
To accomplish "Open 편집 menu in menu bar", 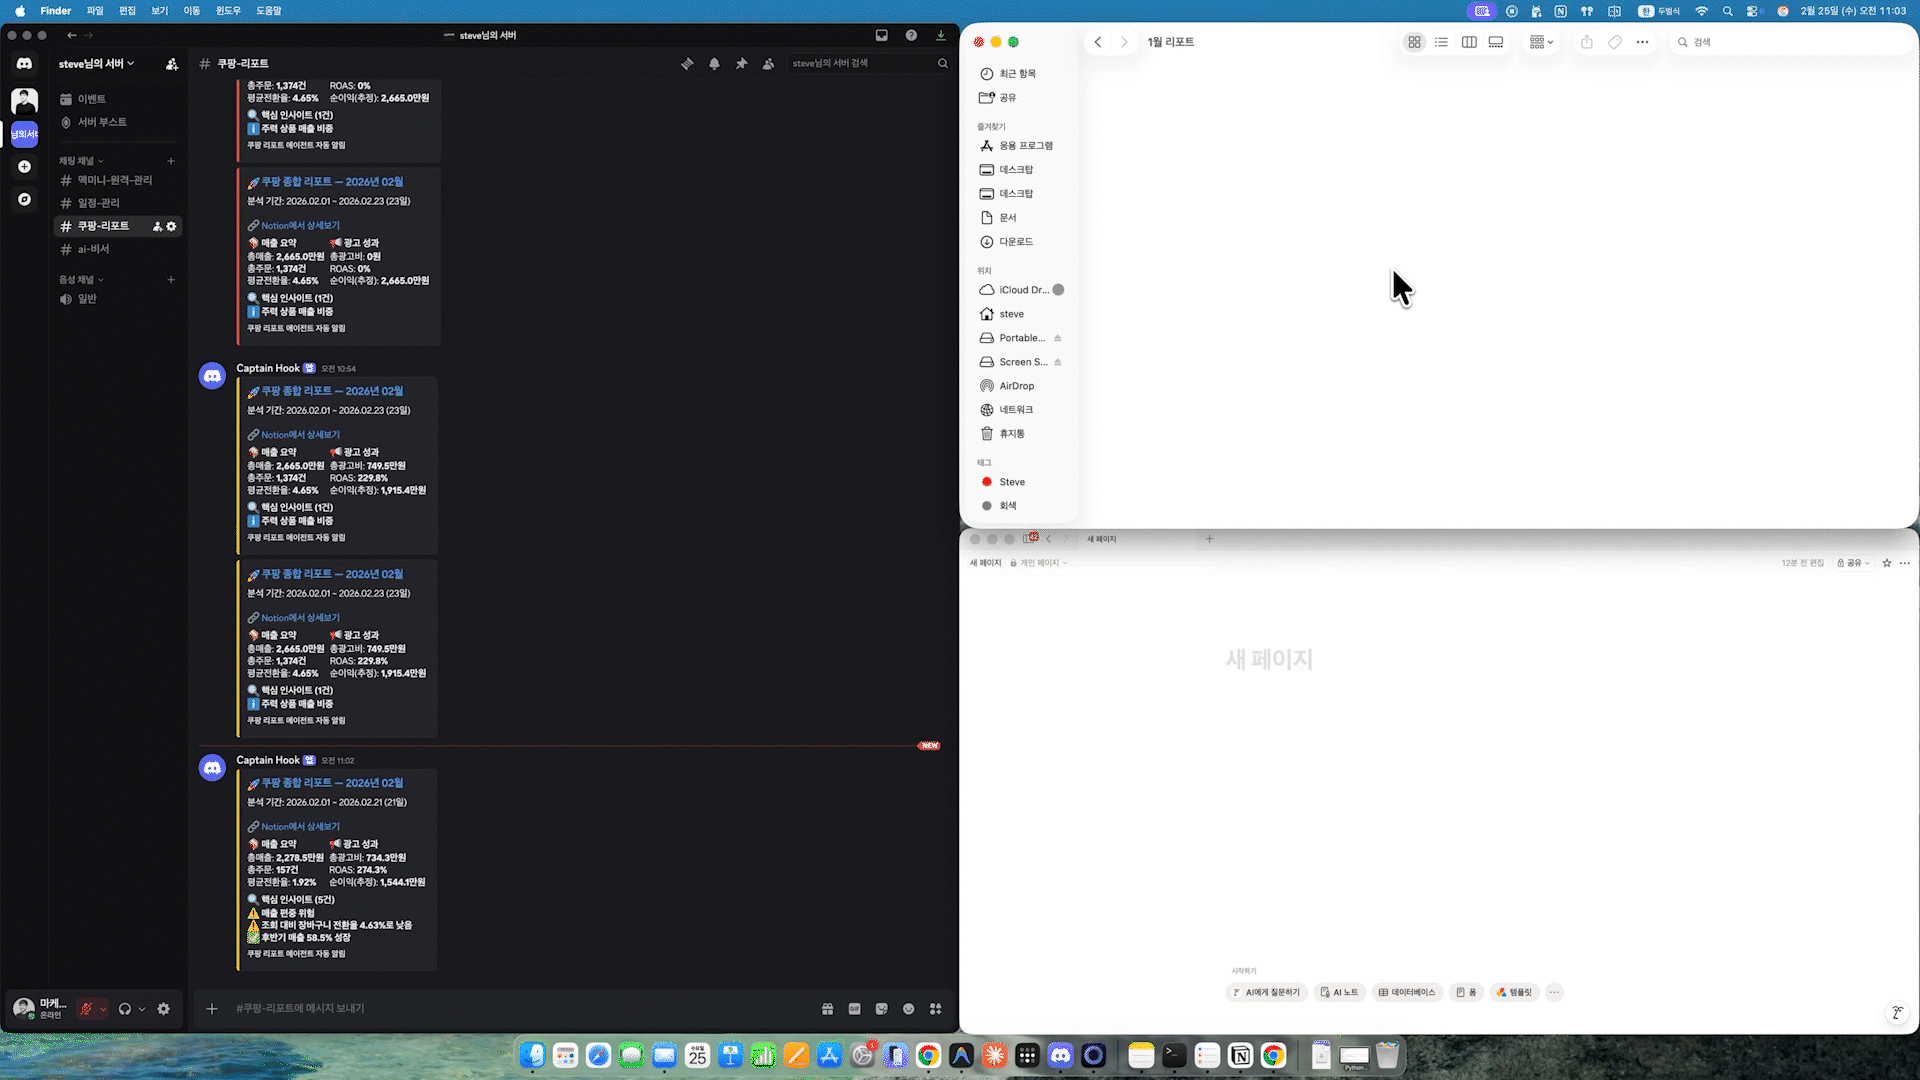I will coord(127,11).
